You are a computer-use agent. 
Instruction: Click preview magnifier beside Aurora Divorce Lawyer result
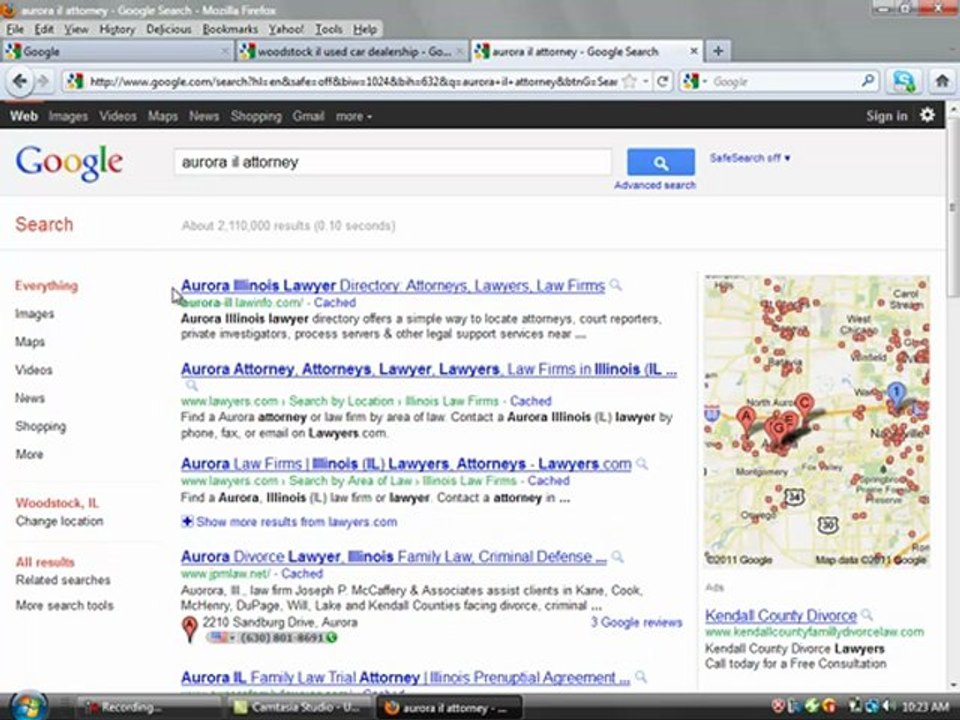[x=617, y=557]
